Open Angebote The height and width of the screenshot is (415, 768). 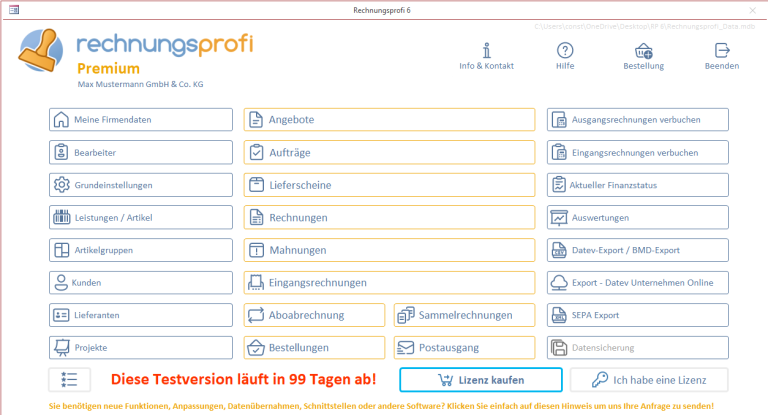(x=389, y=120)
